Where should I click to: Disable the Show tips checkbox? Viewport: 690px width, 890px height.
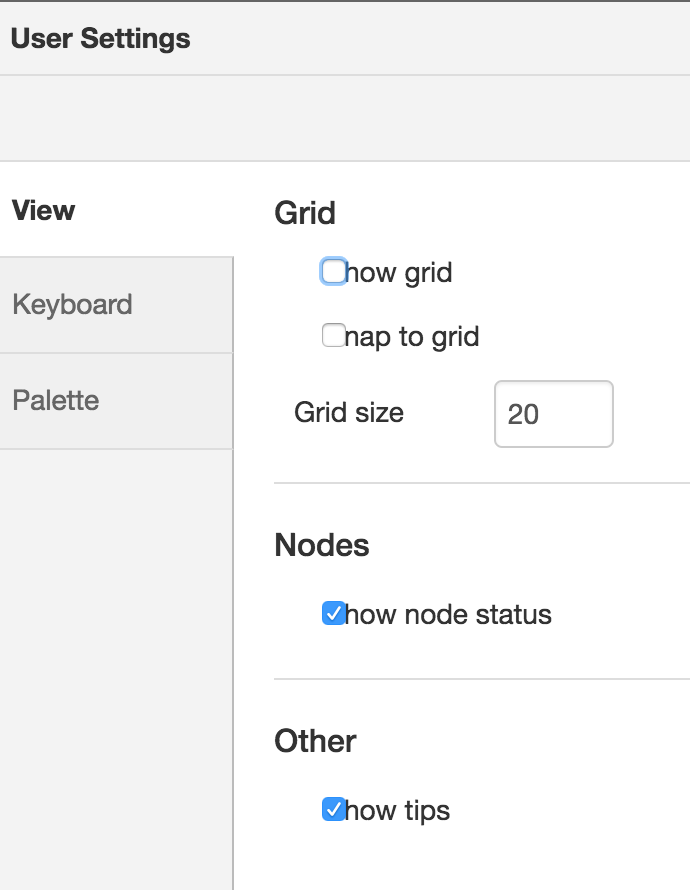(x=333, y=809)
